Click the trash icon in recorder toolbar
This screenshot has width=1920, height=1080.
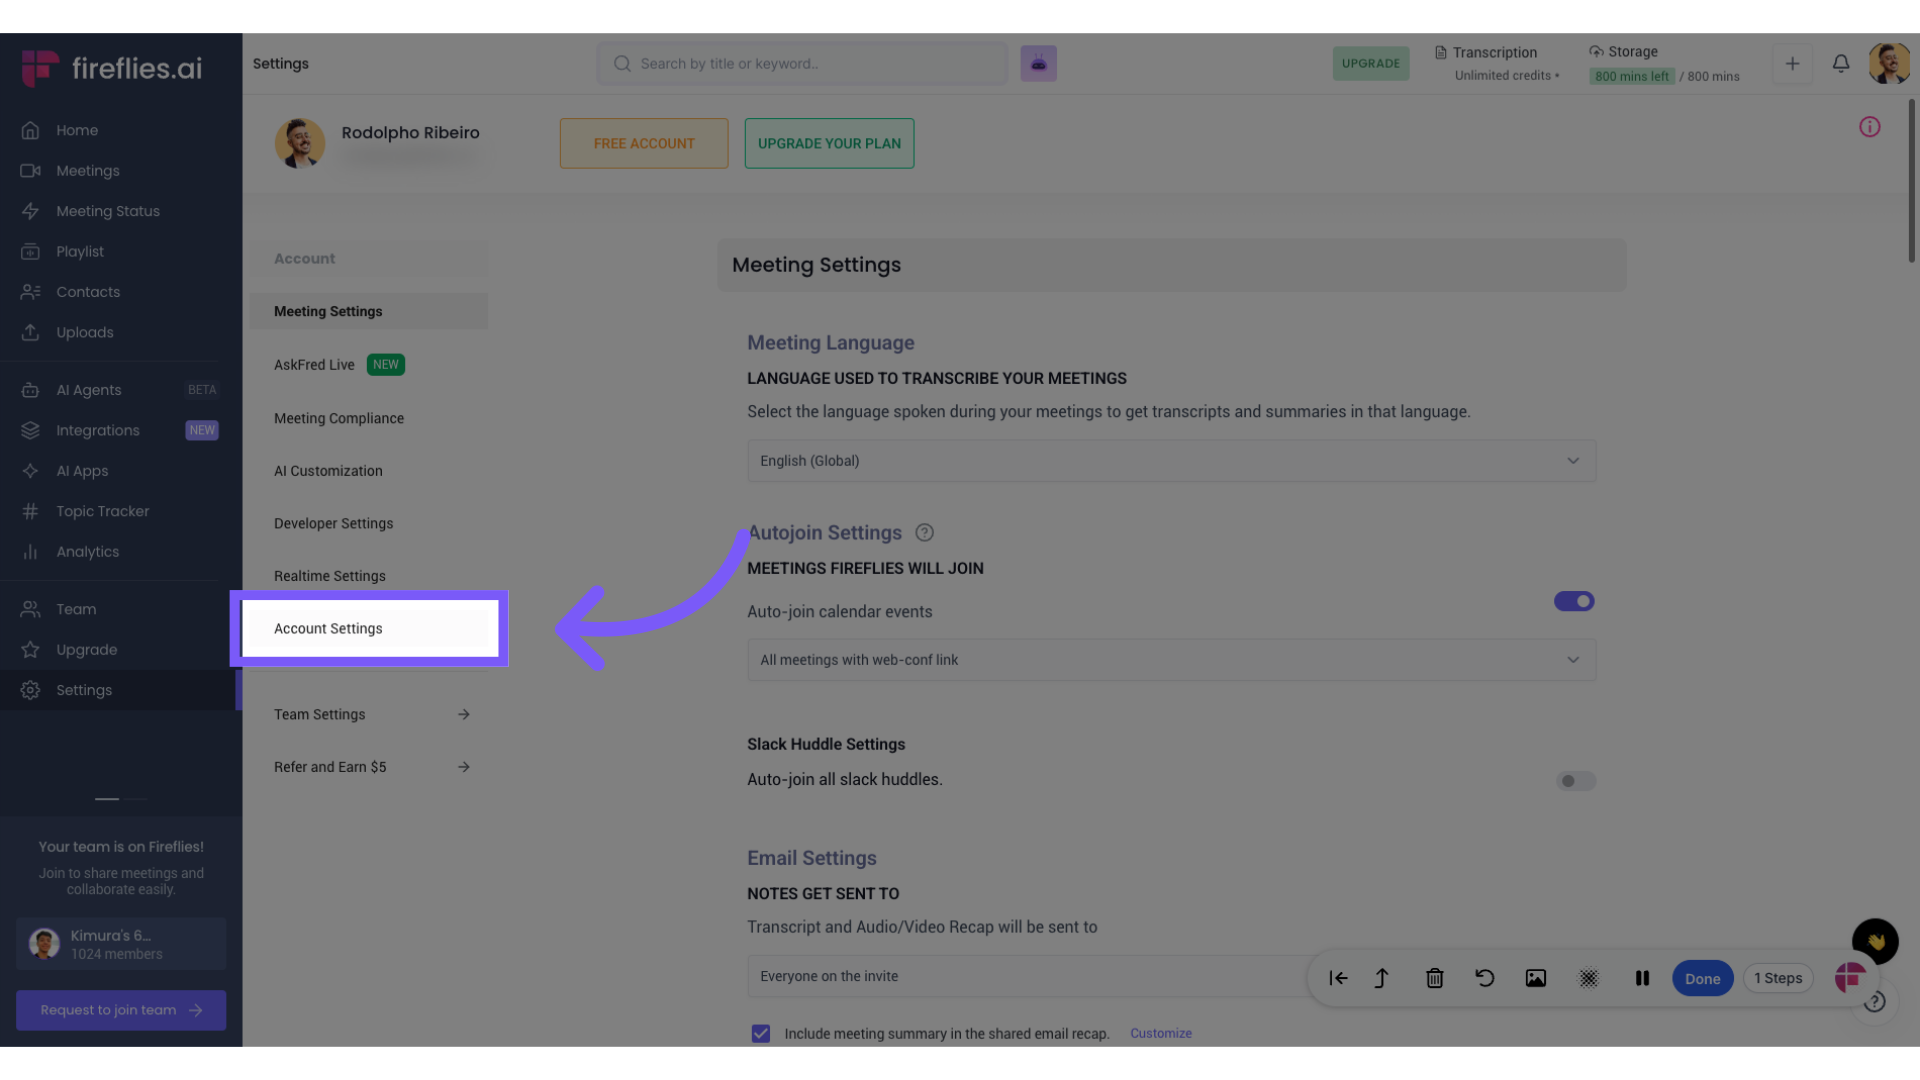1434,978
